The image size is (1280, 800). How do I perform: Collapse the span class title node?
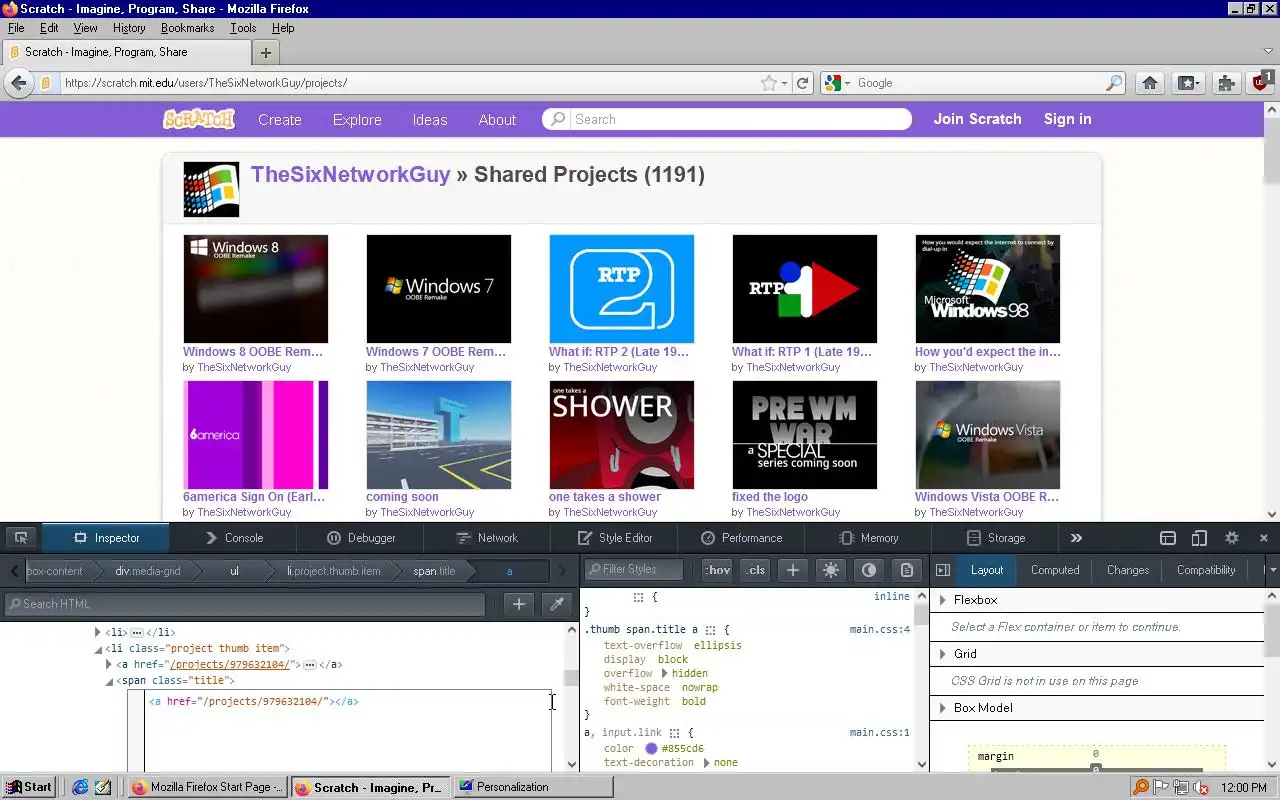point(109,681)
